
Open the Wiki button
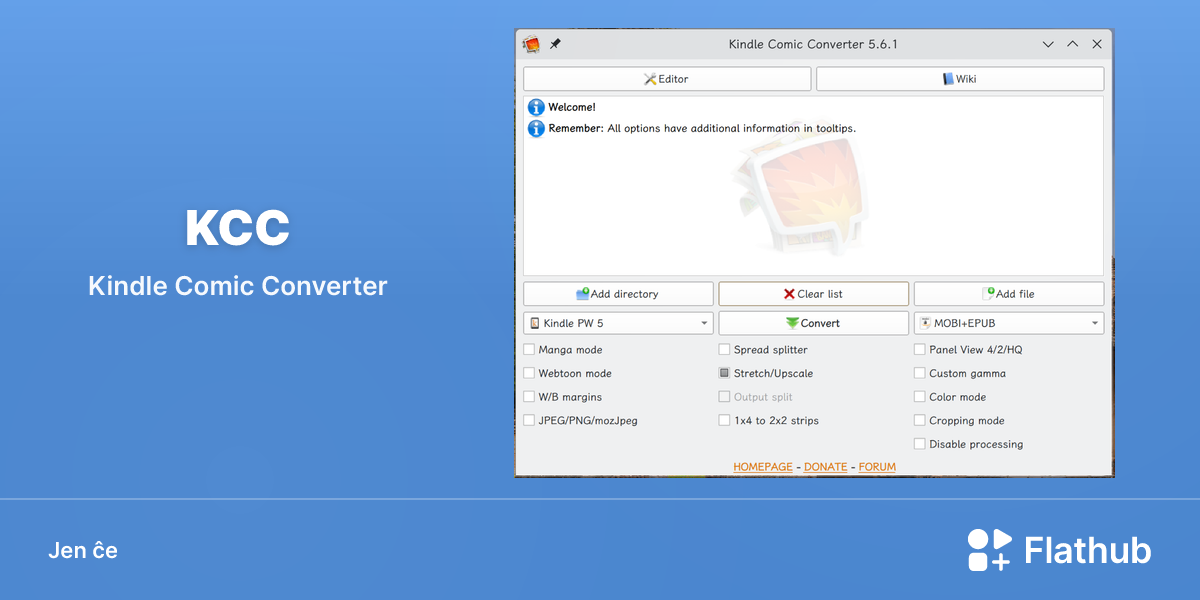point(960,79)
